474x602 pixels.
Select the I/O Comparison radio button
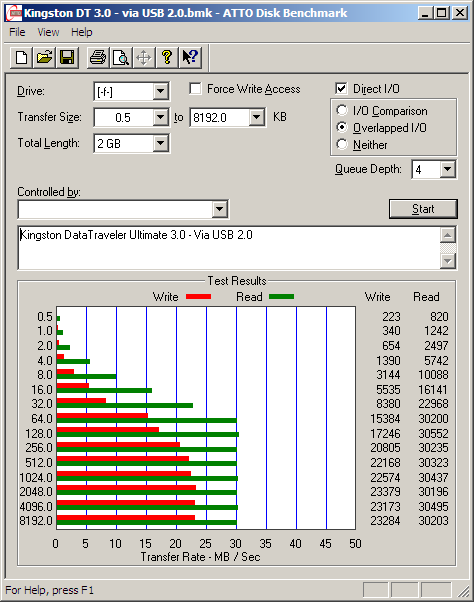[342, 111]
